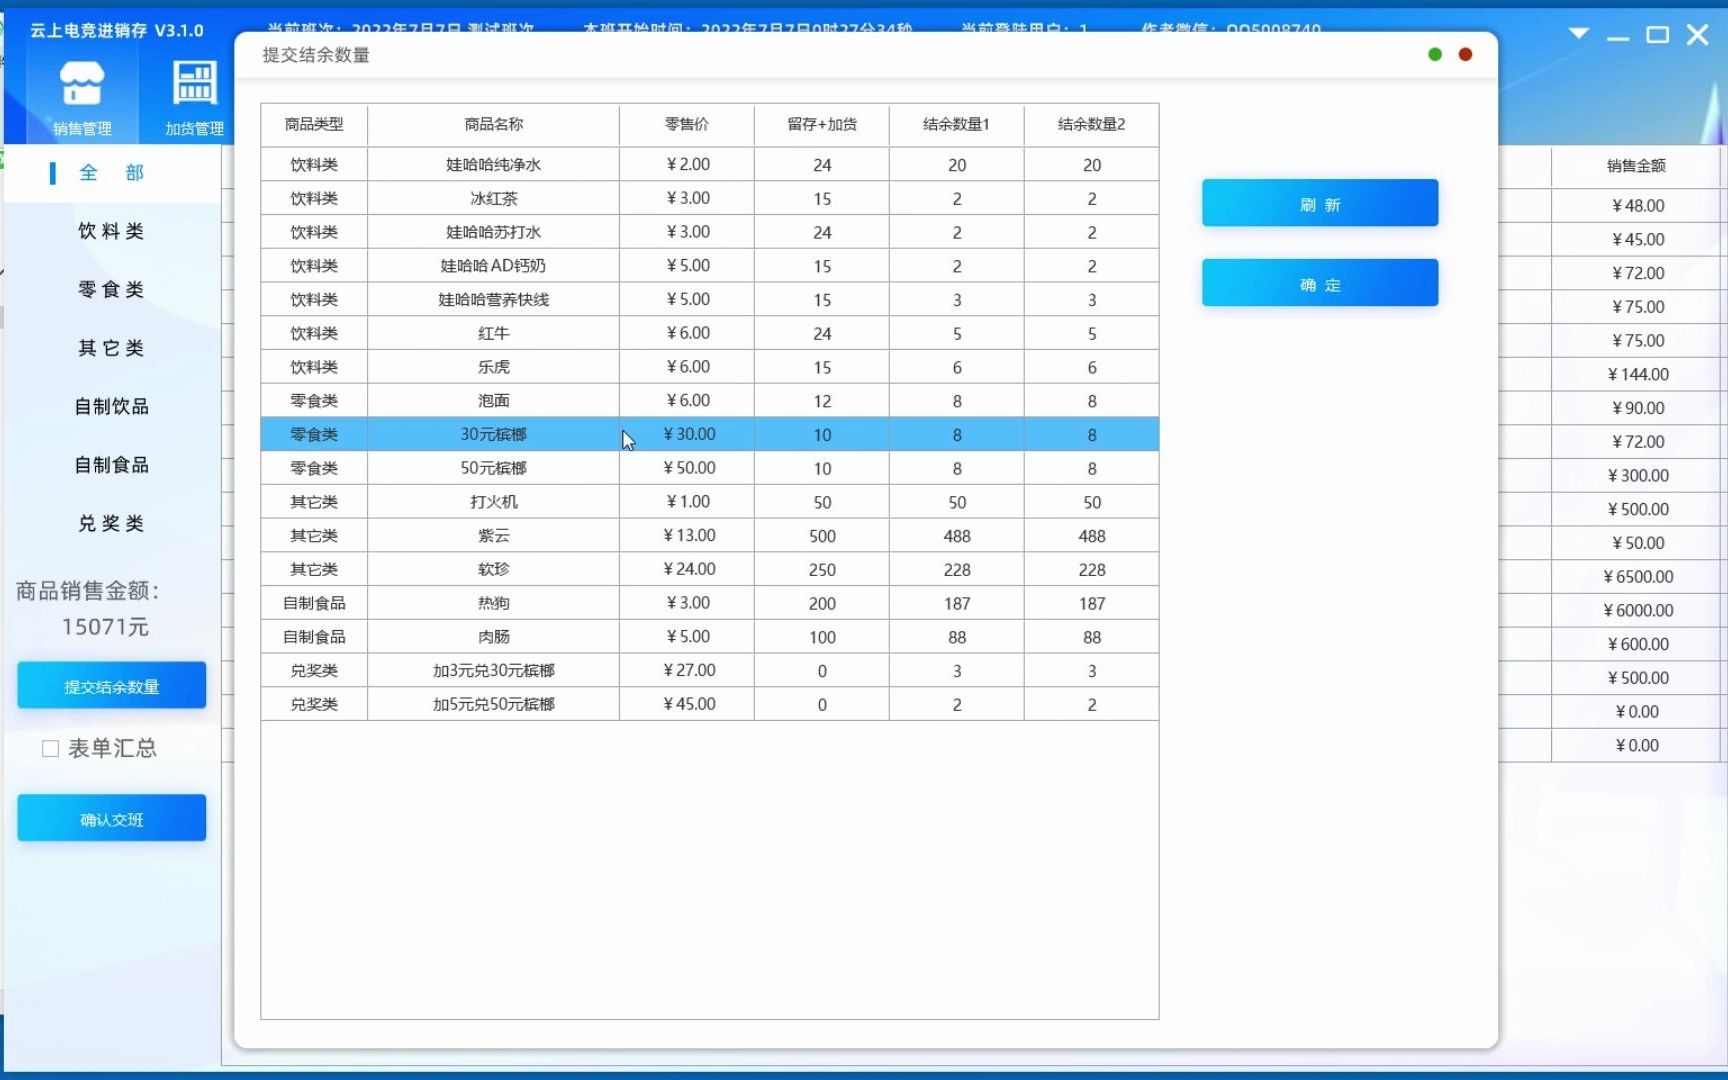Click 结余数量1 cell for 娃哈哈纯净水
Screen dimensions: 1728x1080
[957, 165]
